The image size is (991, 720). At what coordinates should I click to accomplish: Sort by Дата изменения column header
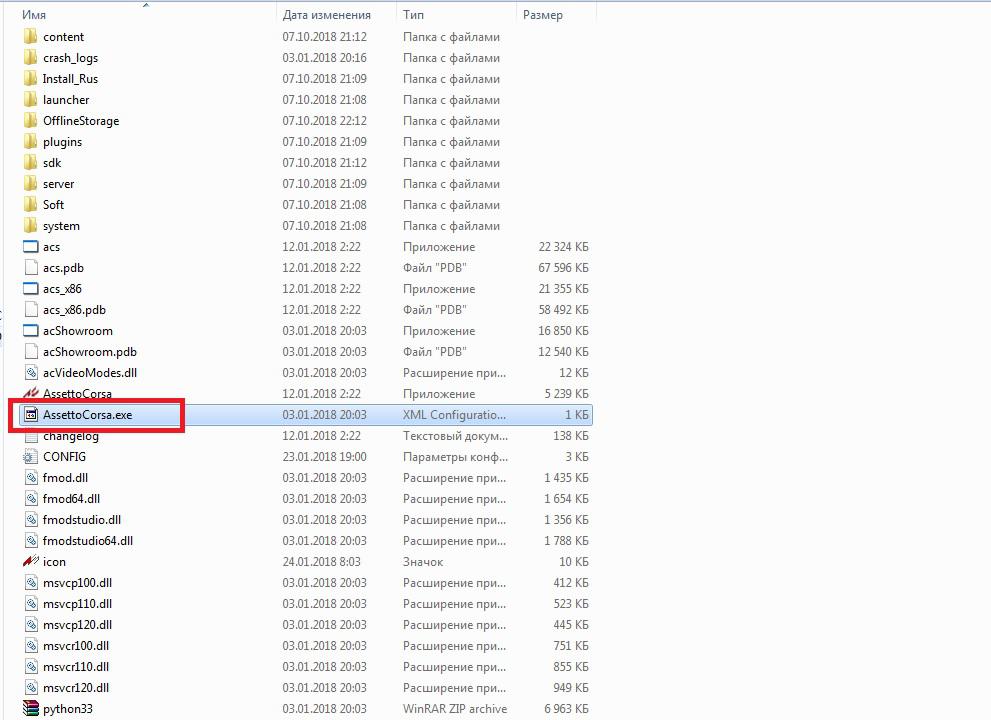point(326,15)
